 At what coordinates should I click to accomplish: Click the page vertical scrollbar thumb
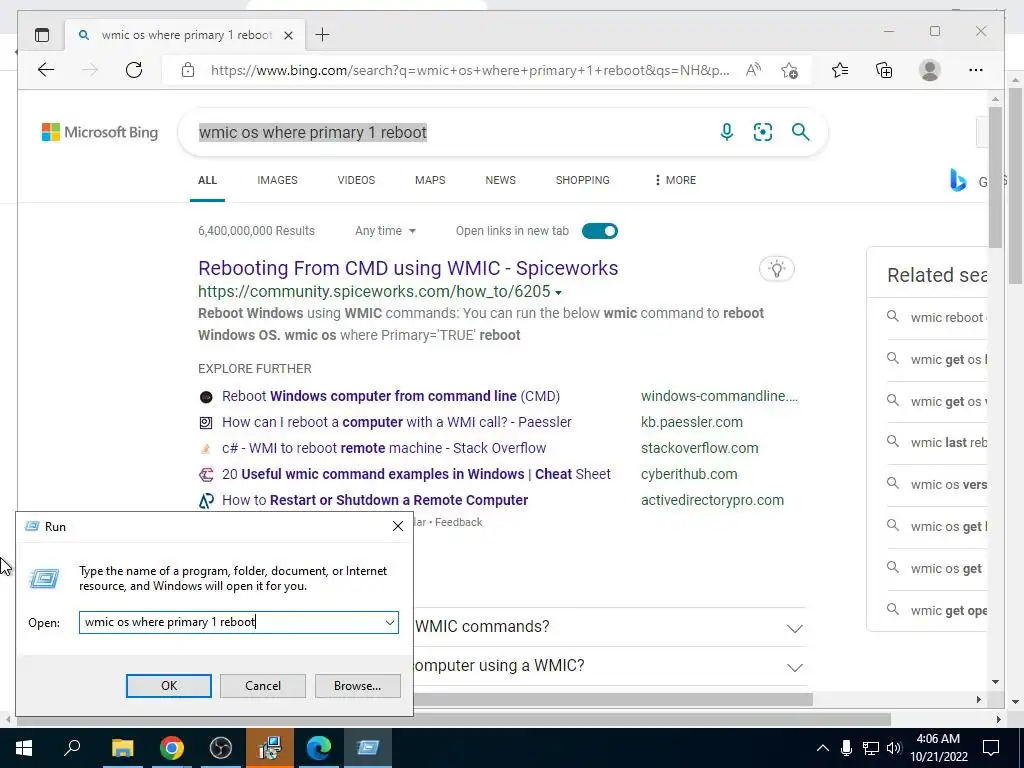(995, 178)
